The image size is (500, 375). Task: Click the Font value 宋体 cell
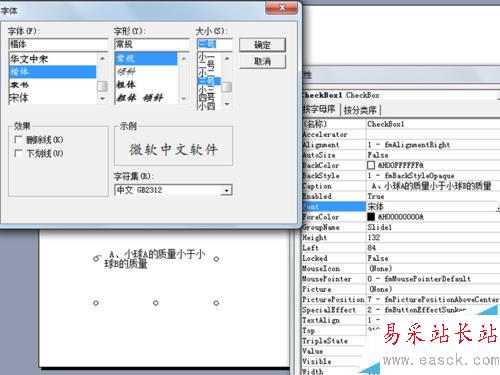430,207
